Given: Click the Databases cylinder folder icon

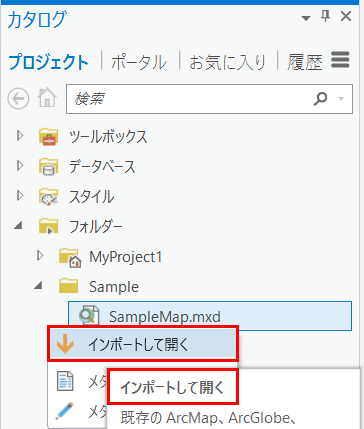Looking at the screenshot, I should [x=49, y=166].
